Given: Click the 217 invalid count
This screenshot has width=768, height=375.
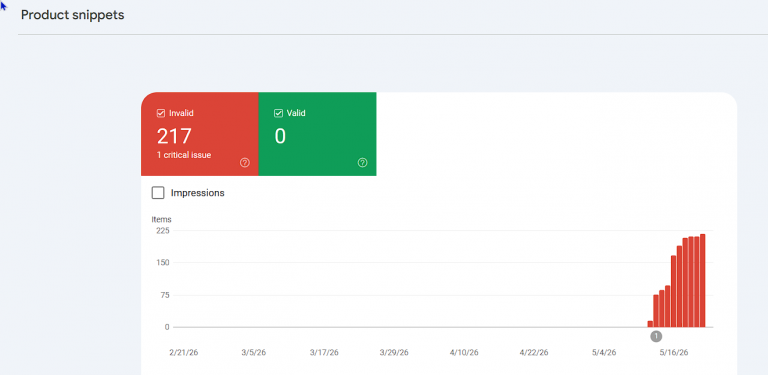Looking at the screenshot, I should [x=174, y=136].
